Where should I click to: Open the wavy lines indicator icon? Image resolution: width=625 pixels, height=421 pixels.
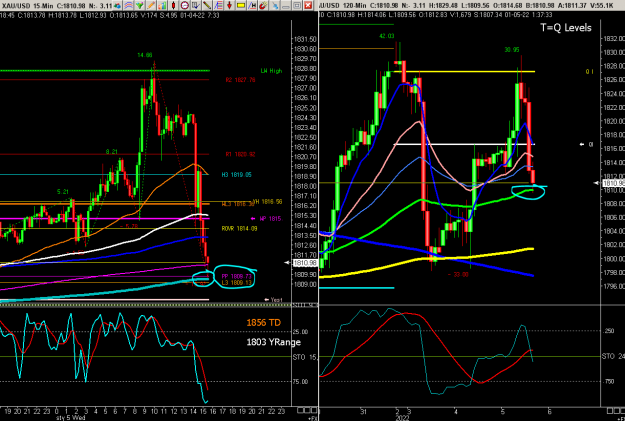[x=128, y=5]
